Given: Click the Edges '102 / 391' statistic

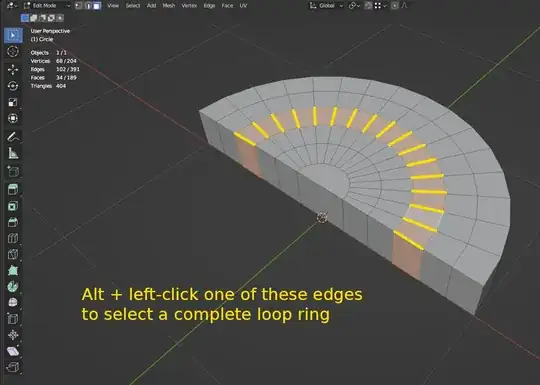Looking at the screenshot, I should 68,69.
